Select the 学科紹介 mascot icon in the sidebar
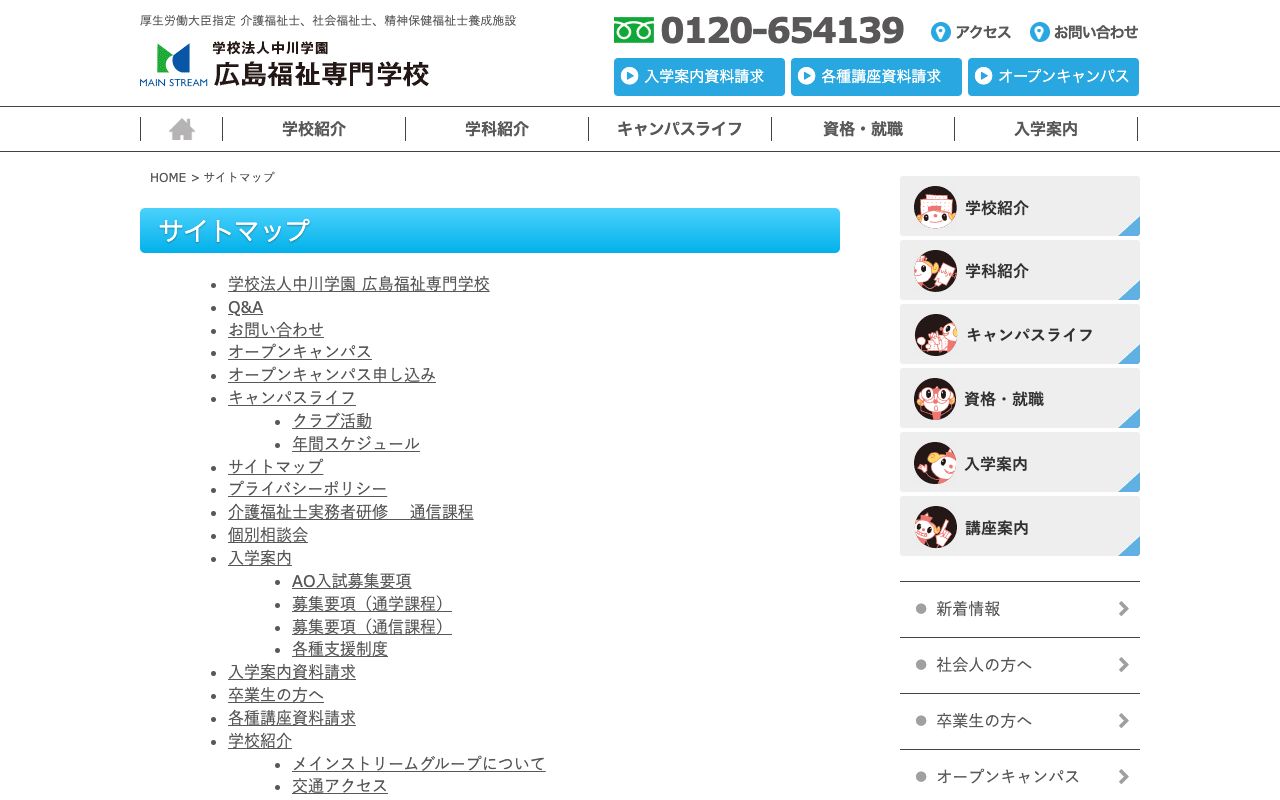 click(x=935, y=270)
